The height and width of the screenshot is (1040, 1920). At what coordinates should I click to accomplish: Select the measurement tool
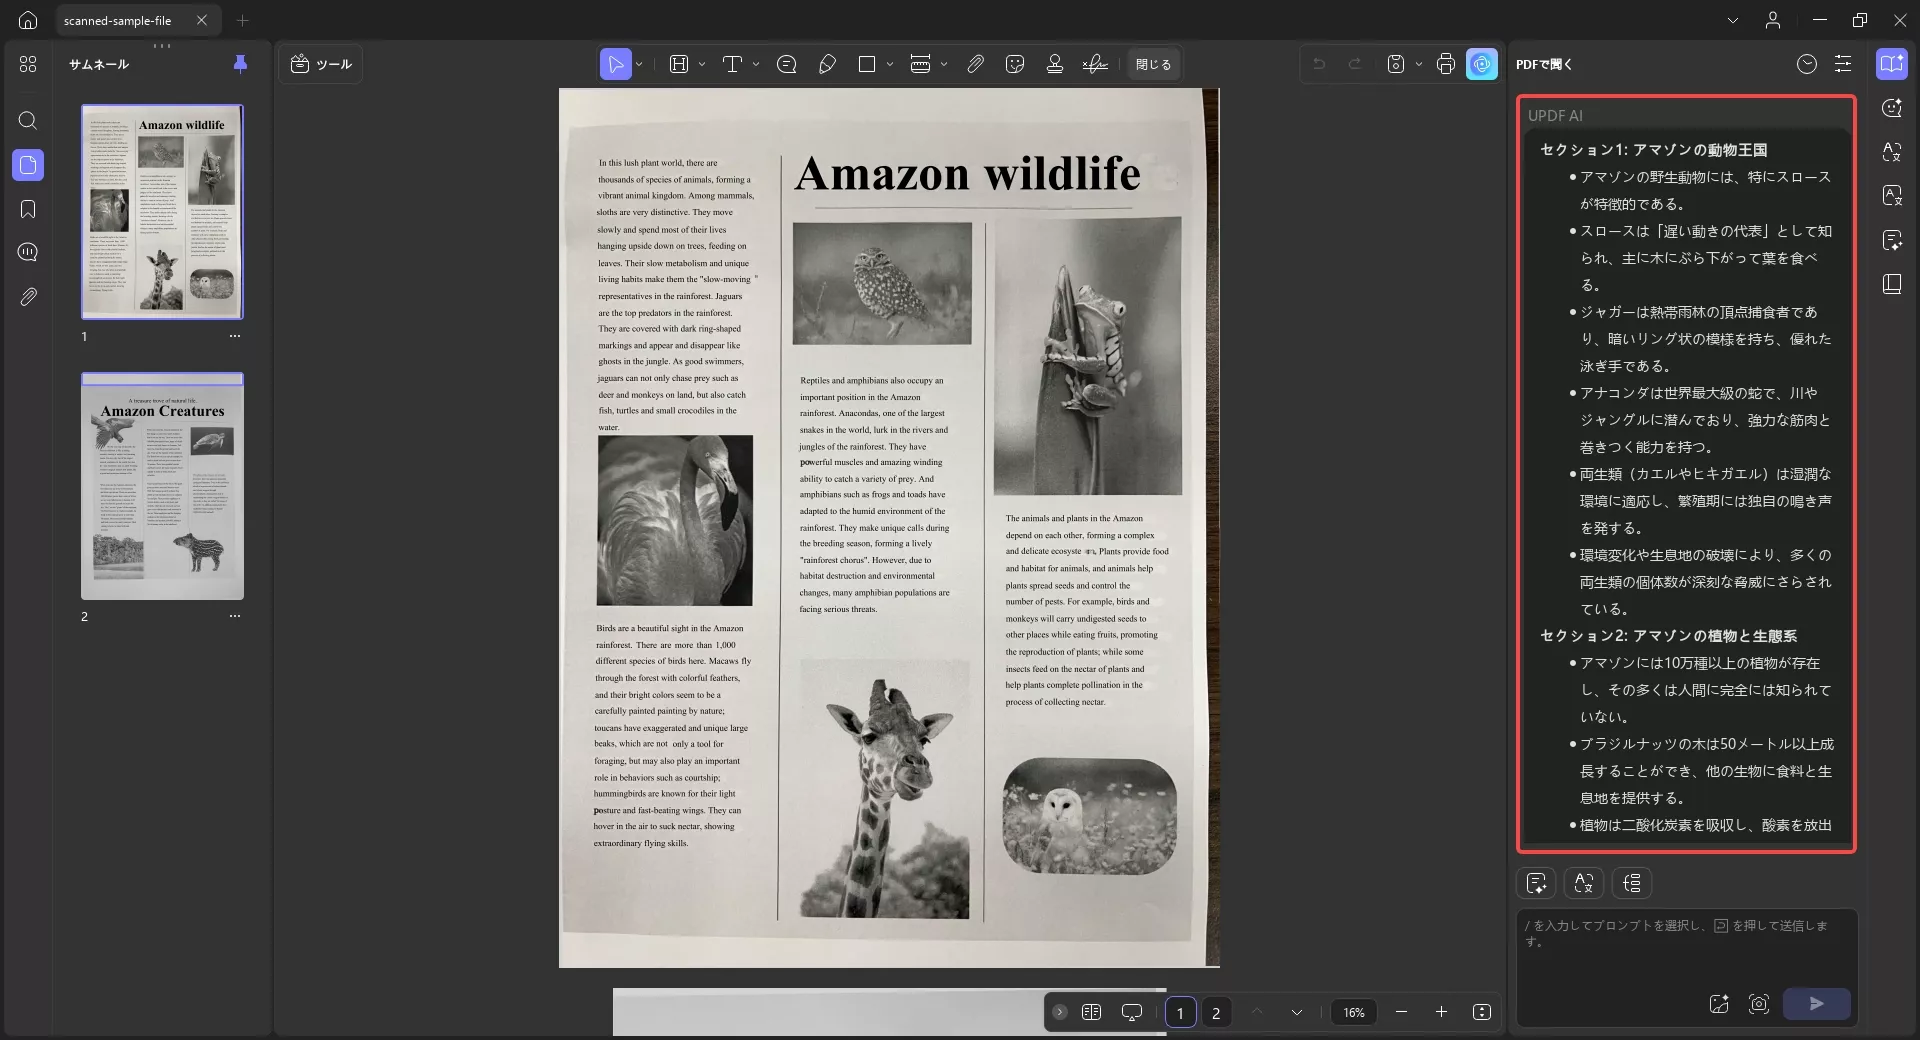tap(921, 64)
